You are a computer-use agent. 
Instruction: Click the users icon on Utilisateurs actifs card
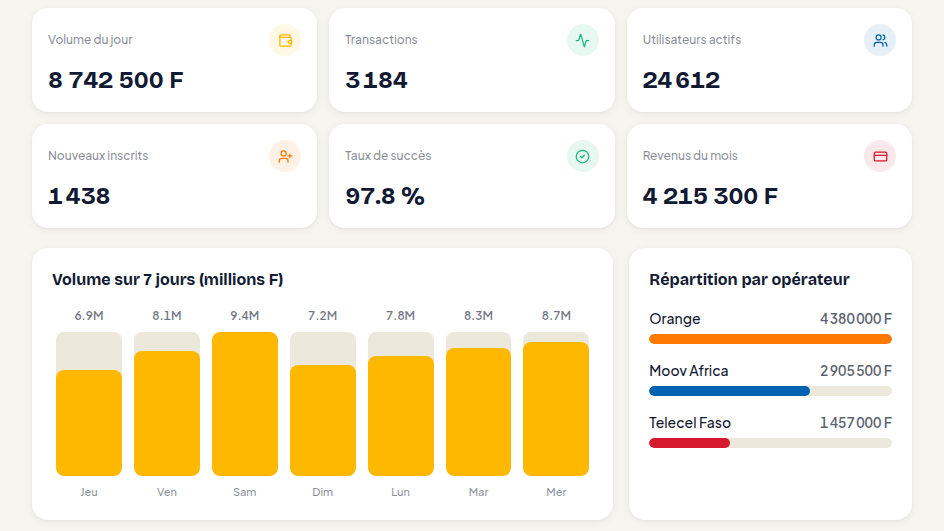(x=880, y=40)
